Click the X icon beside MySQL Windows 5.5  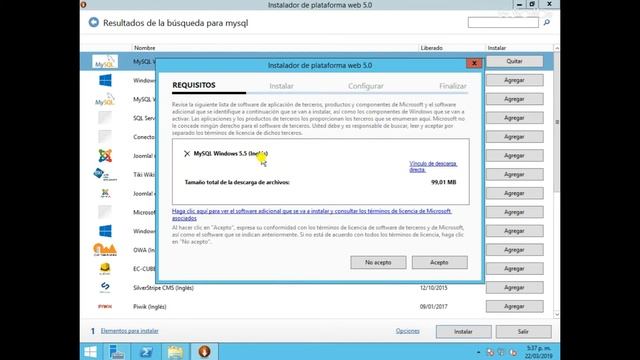(x=187, y=153)
